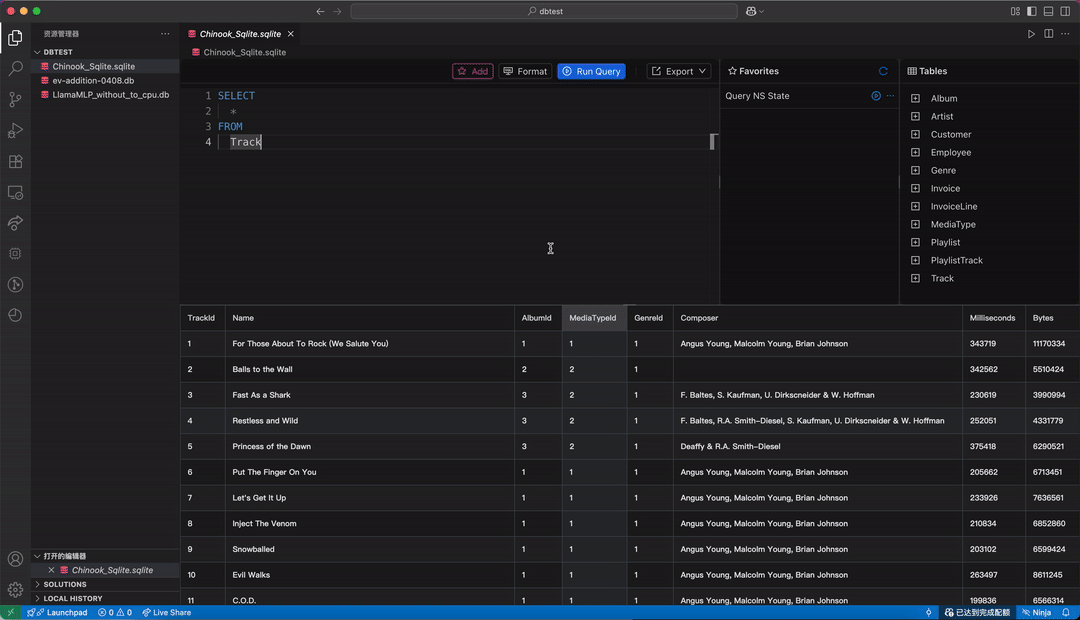This screenshot has width=1080, height=620.
Task: Click the Add favorite button
Action: 472,71
